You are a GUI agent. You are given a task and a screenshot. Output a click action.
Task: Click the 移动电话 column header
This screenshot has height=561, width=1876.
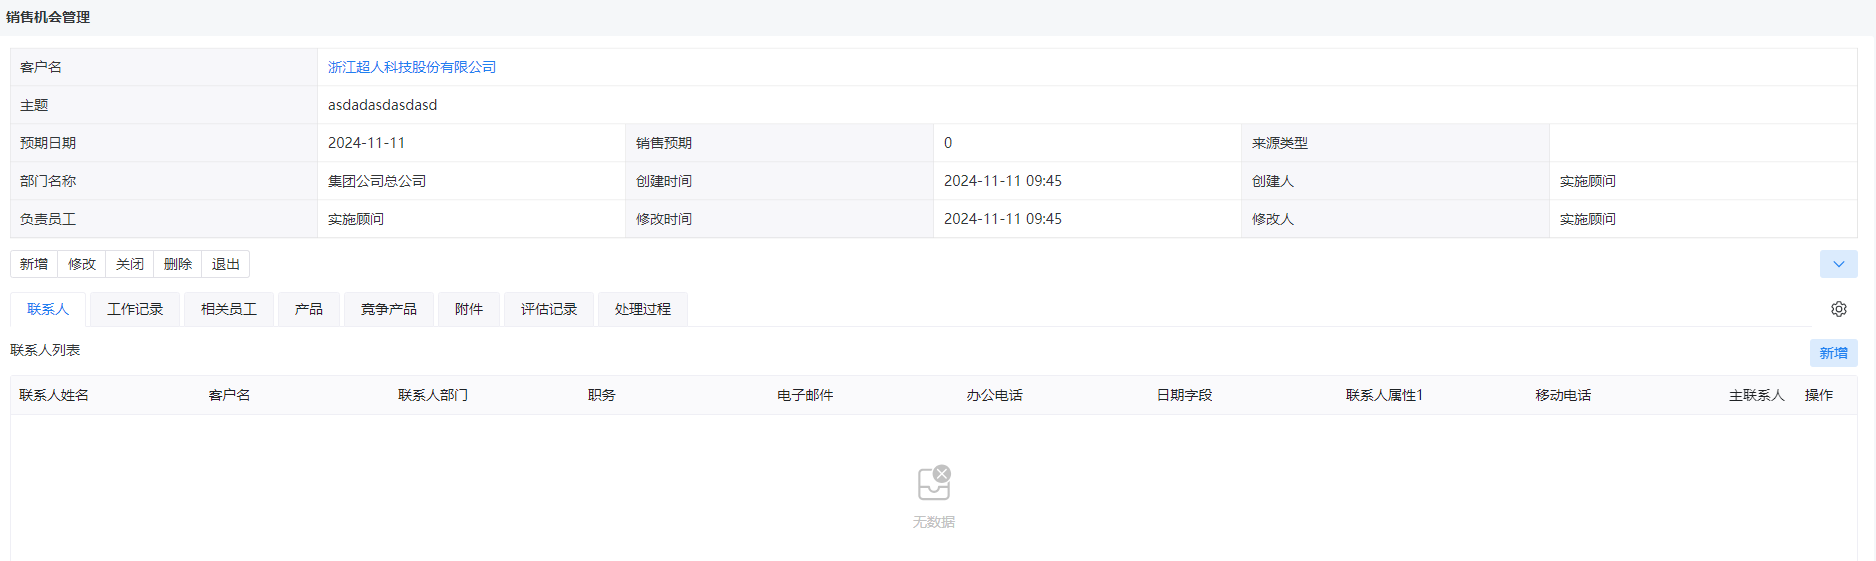pyautogui.click(x=1563, y=395)
